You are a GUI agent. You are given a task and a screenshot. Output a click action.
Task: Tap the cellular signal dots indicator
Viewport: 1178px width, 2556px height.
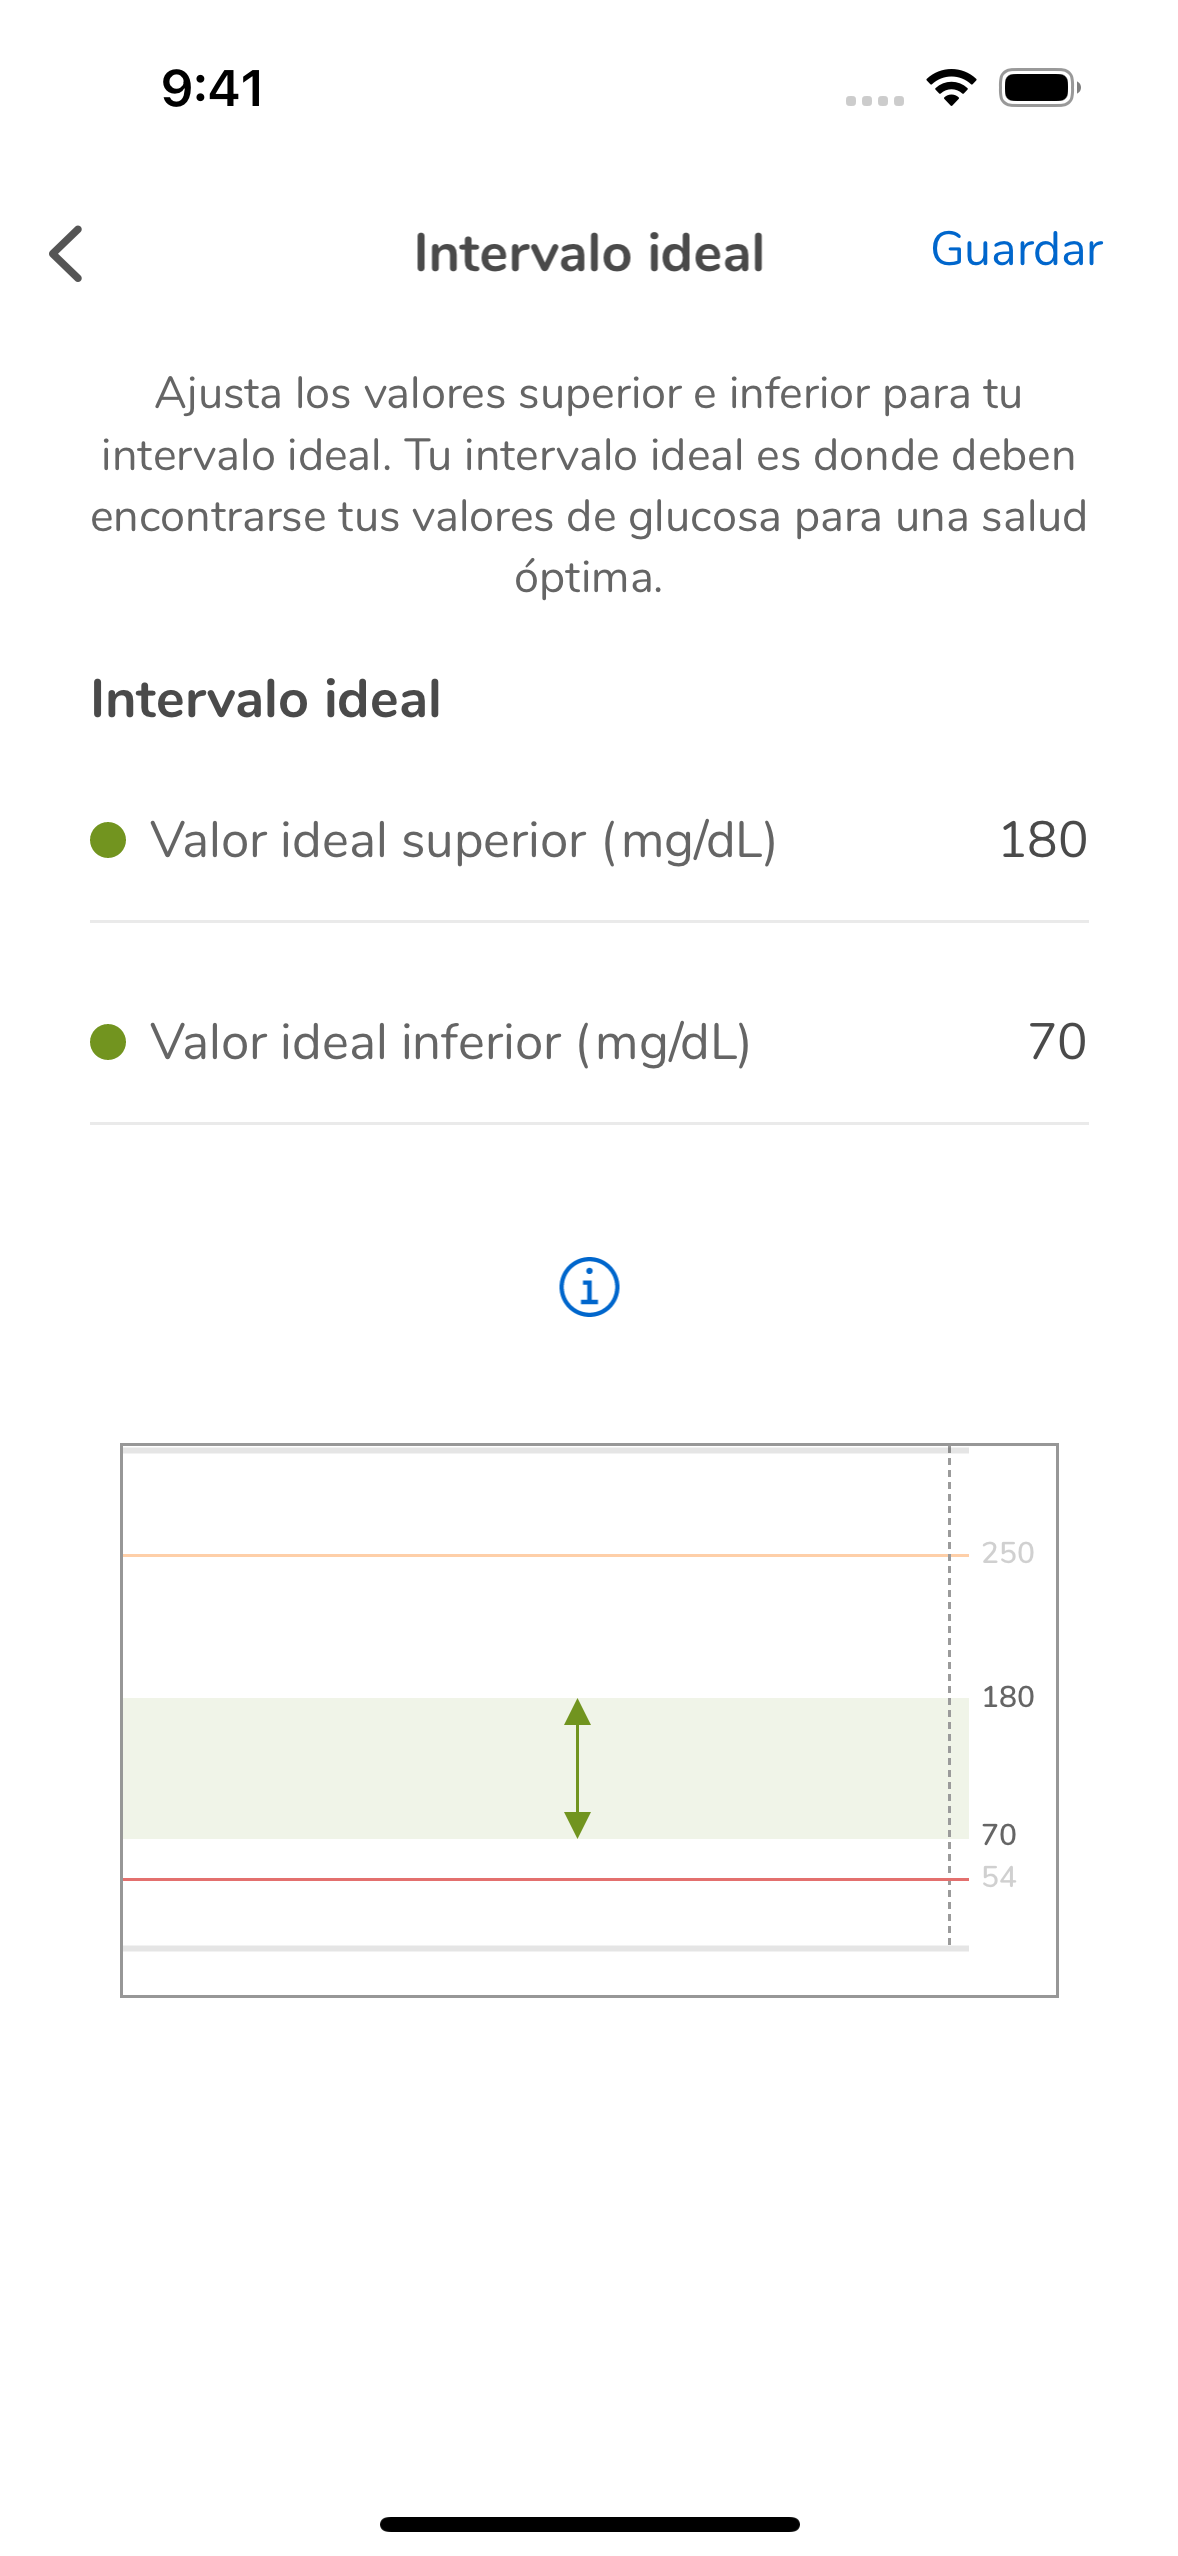pos(874,100)
